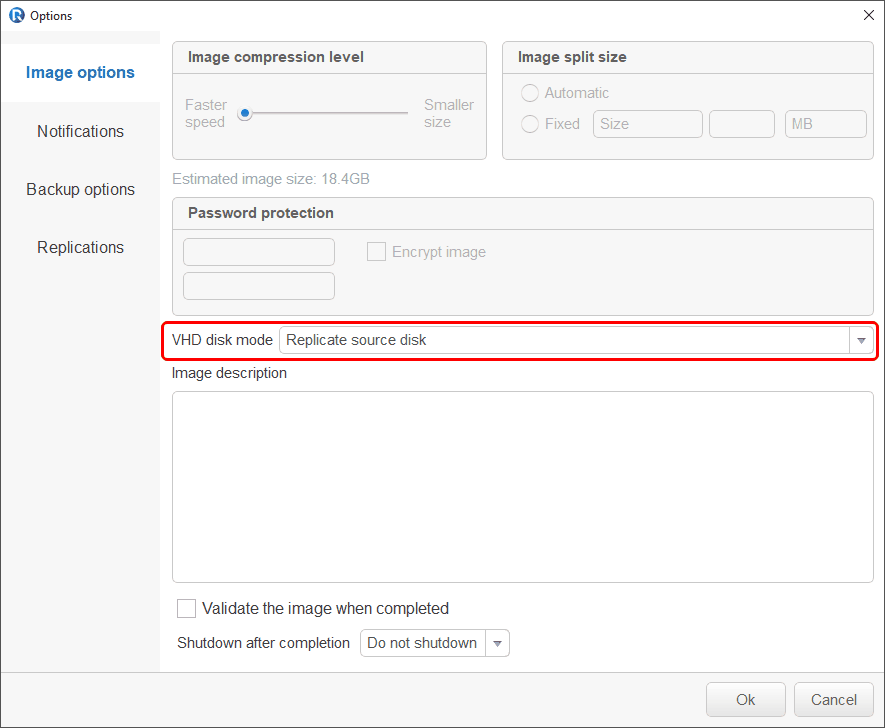Close the Options dialog window
The image size is (885, 728).
point(869,15)
